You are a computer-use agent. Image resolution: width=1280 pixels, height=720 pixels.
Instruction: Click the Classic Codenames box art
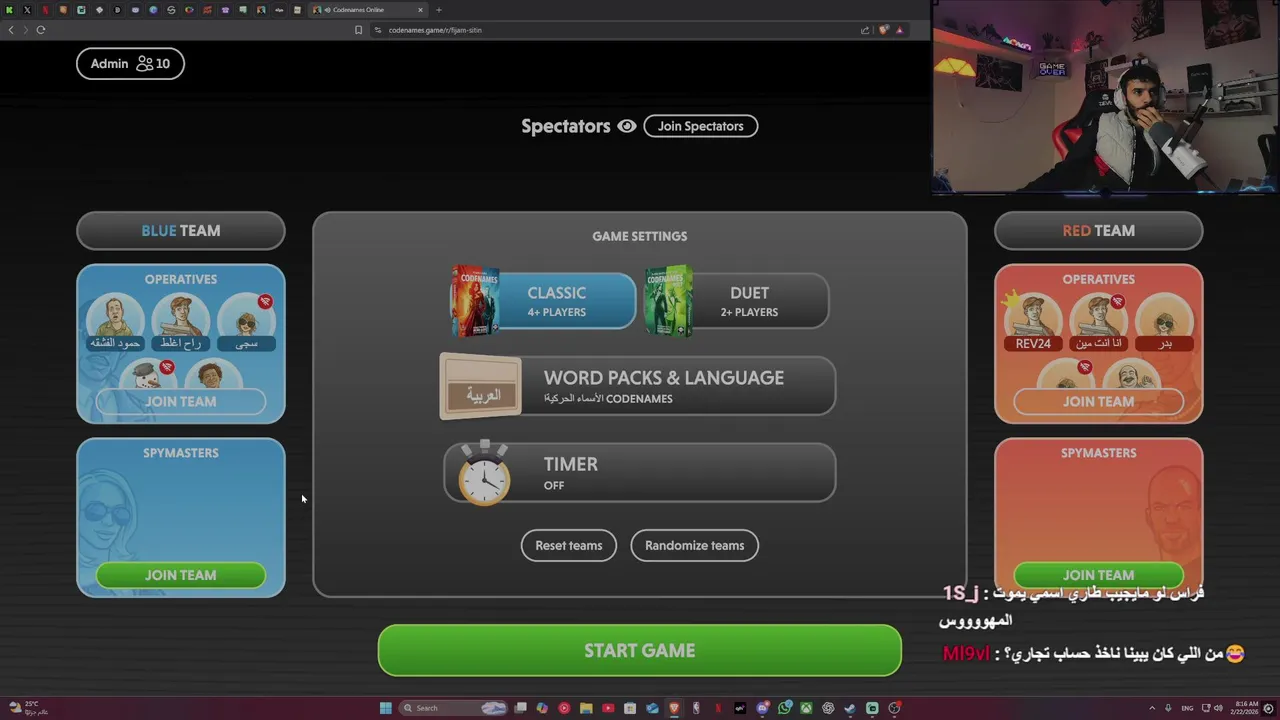[x=476, y=301]
